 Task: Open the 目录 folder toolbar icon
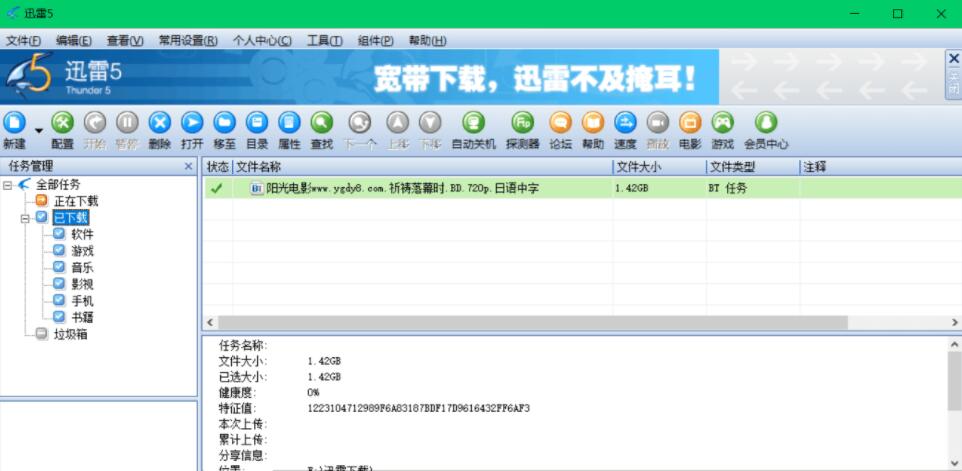(x=257, y=123)
